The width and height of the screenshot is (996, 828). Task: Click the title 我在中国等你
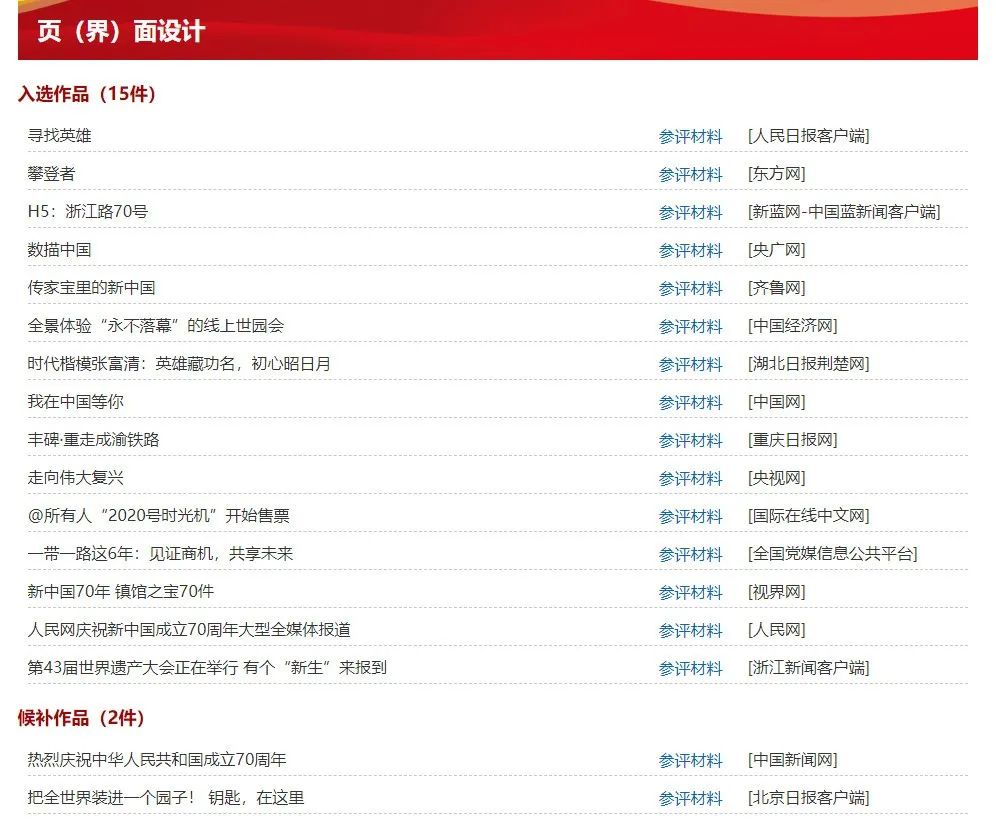point(76,401)
